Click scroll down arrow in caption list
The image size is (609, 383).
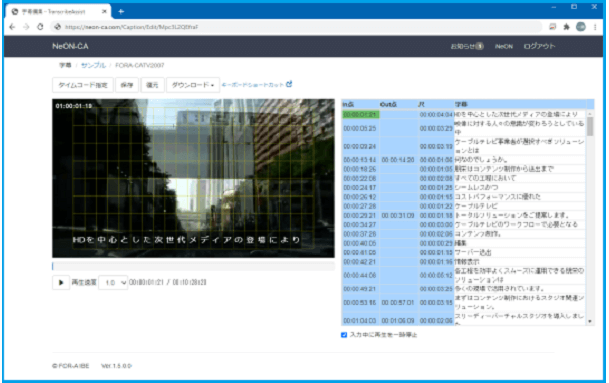click(590, 321)
